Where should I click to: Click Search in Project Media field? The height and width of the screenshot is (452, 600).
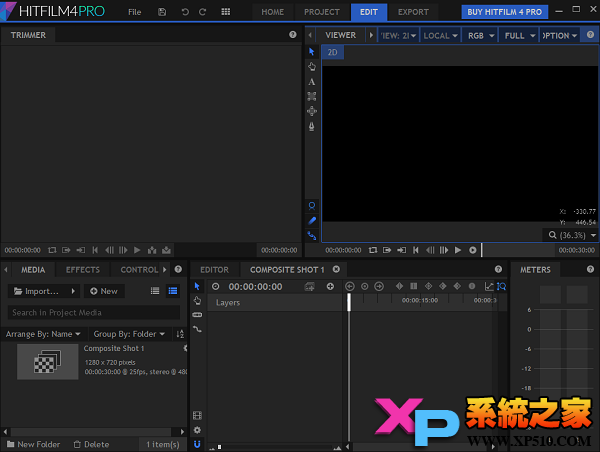[x=94, y=313]
